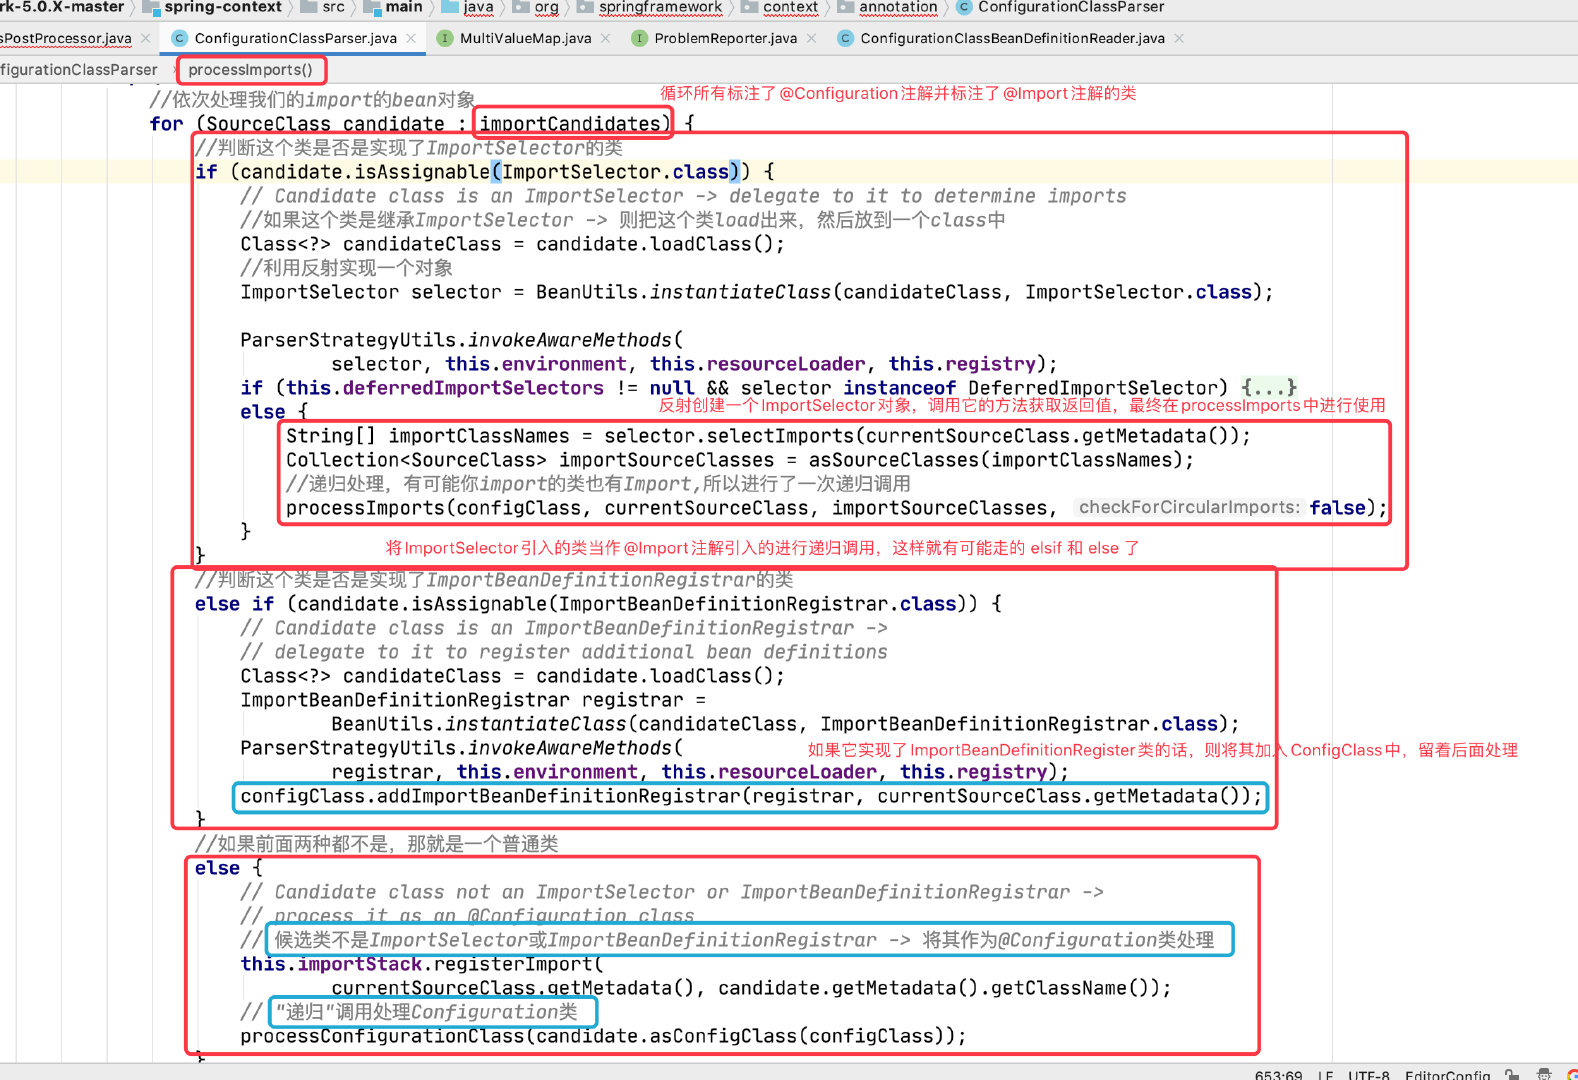Switch to the ProblemReporter.java tab
This screenshot has width=1578, height=1080.
[x=725, y=38]
